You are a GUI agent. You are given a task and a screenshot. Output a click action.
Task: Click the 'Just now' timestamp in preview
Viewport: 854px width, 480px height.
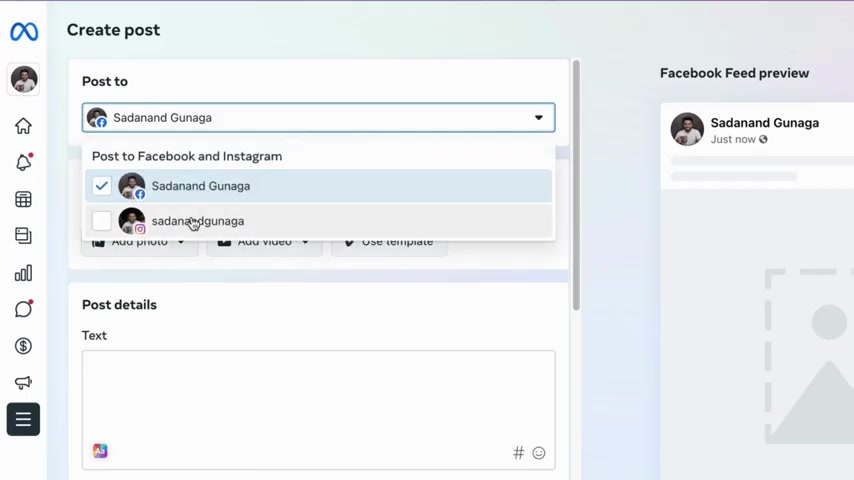pyautogui.click(x=733, y=139)
